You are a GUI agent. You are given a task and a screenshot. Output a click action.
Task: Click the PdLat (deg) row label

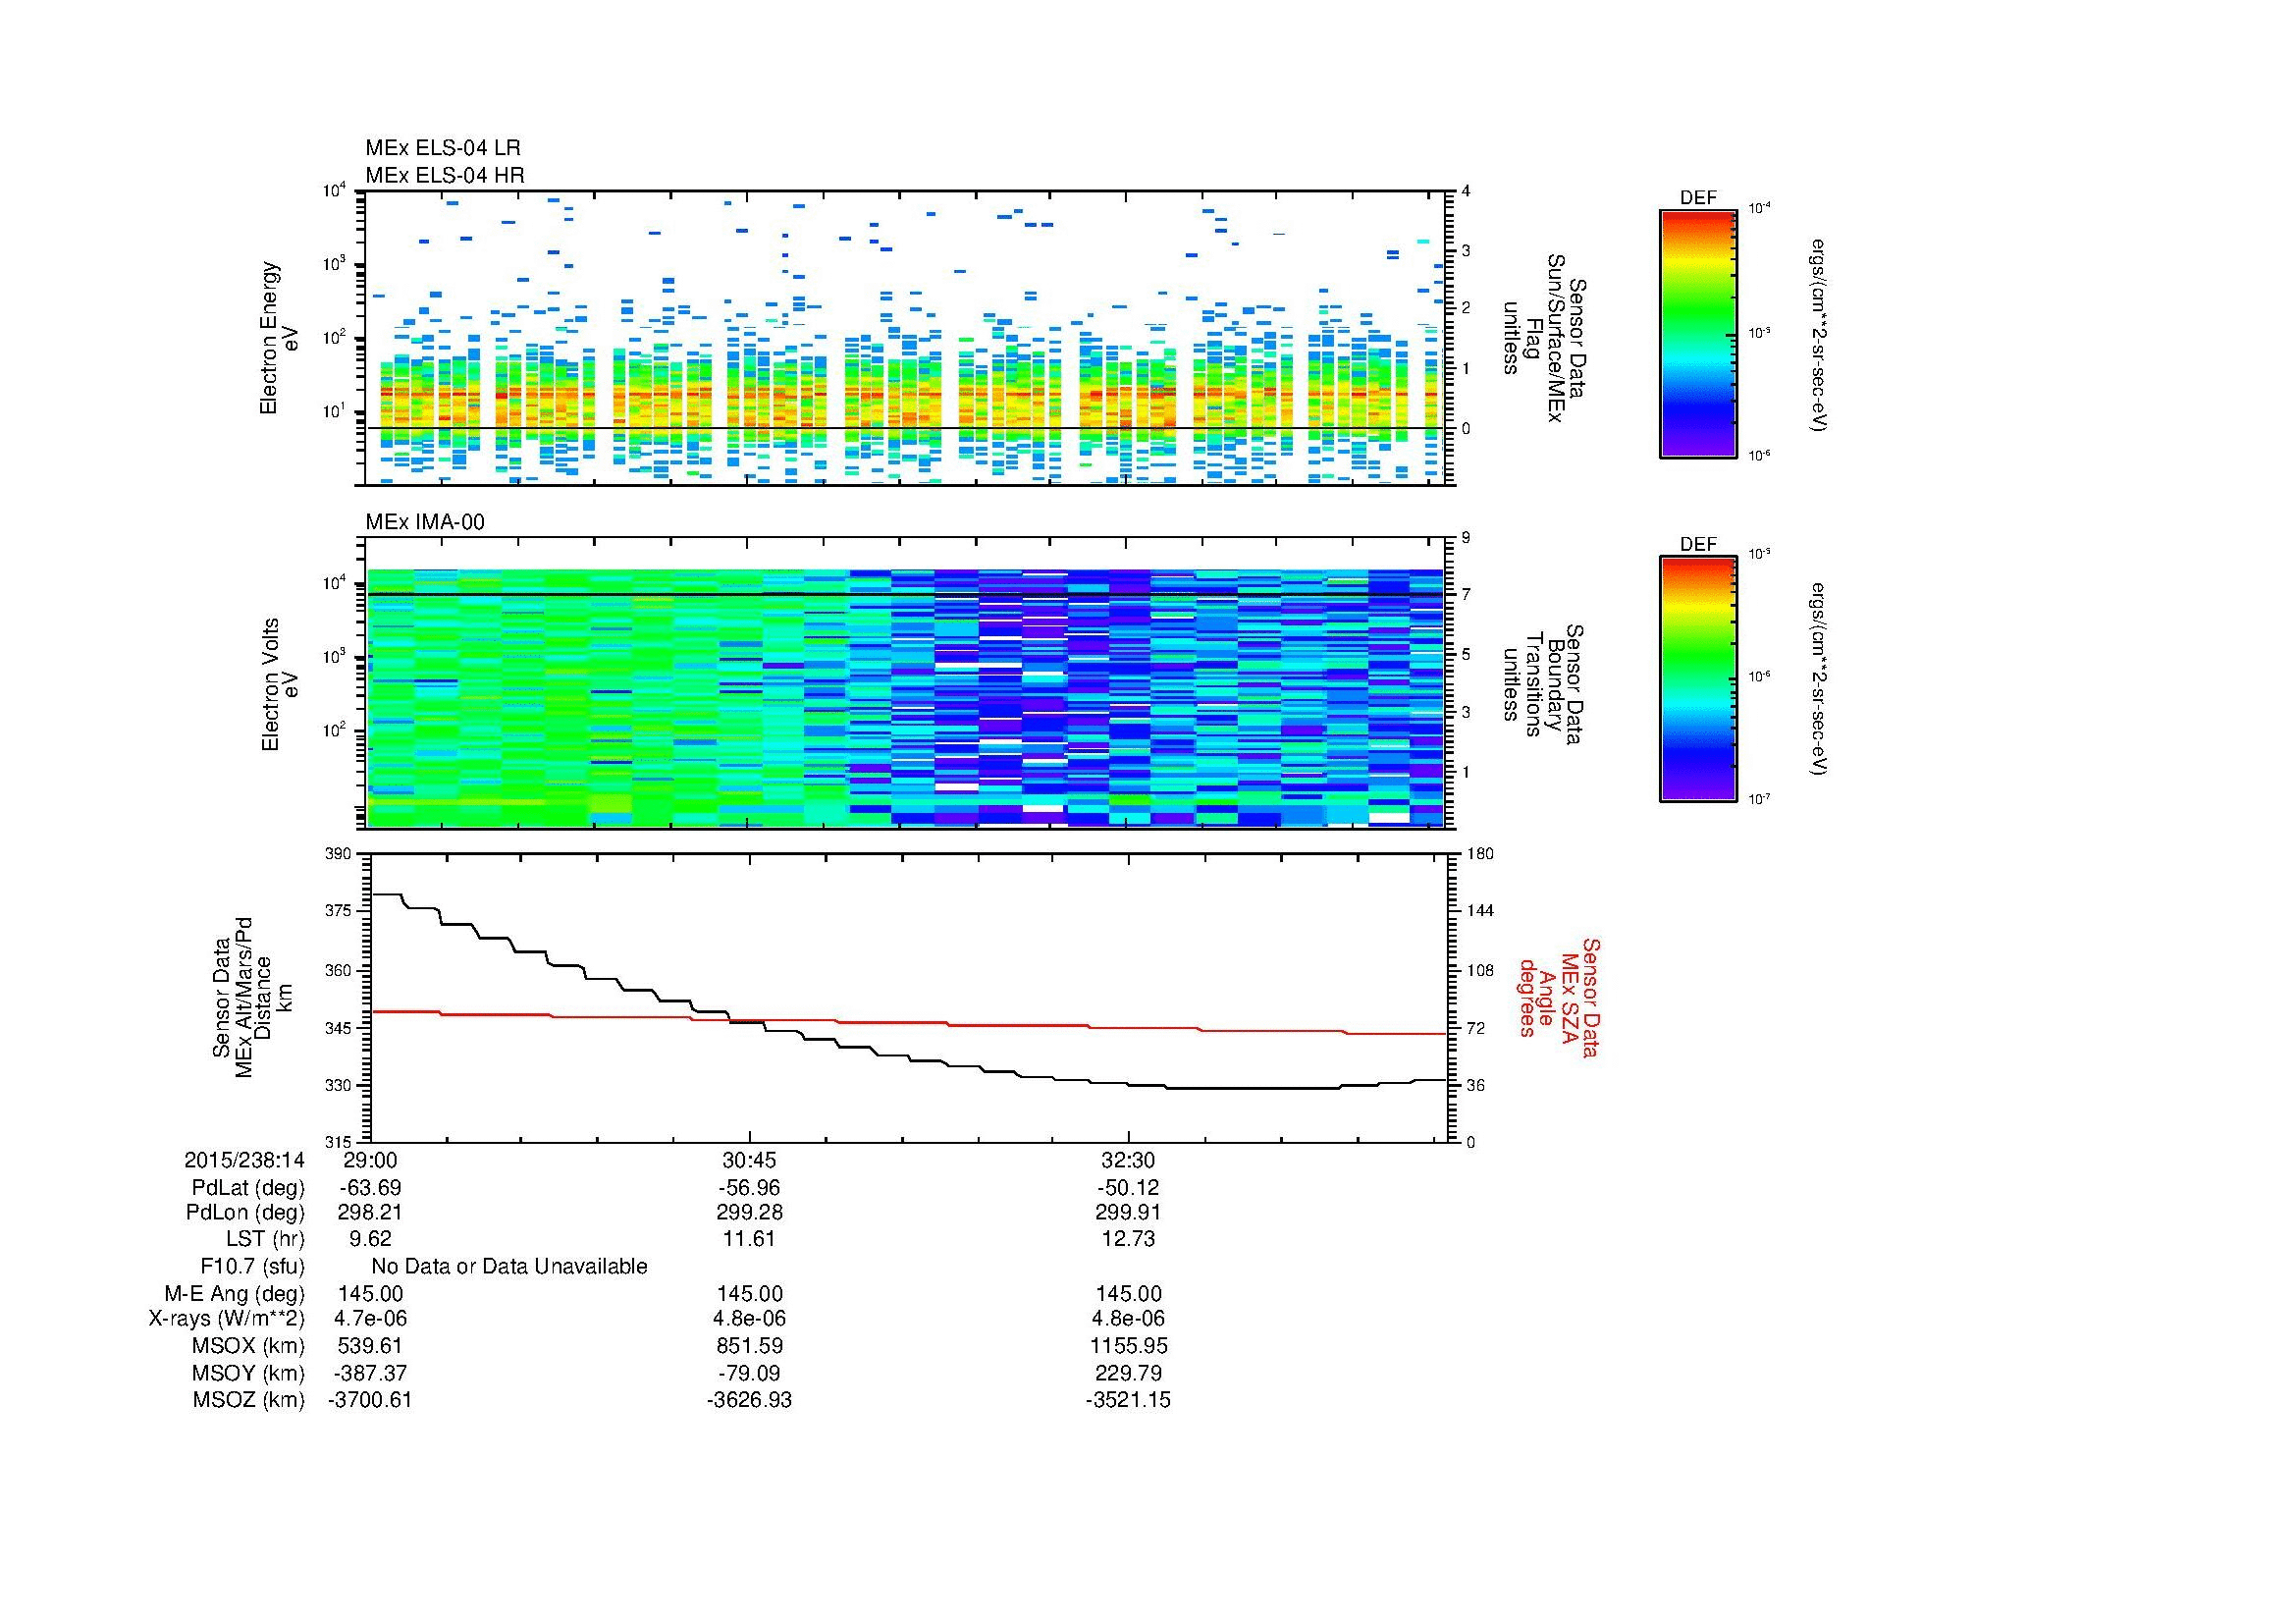pos(248,1188)
